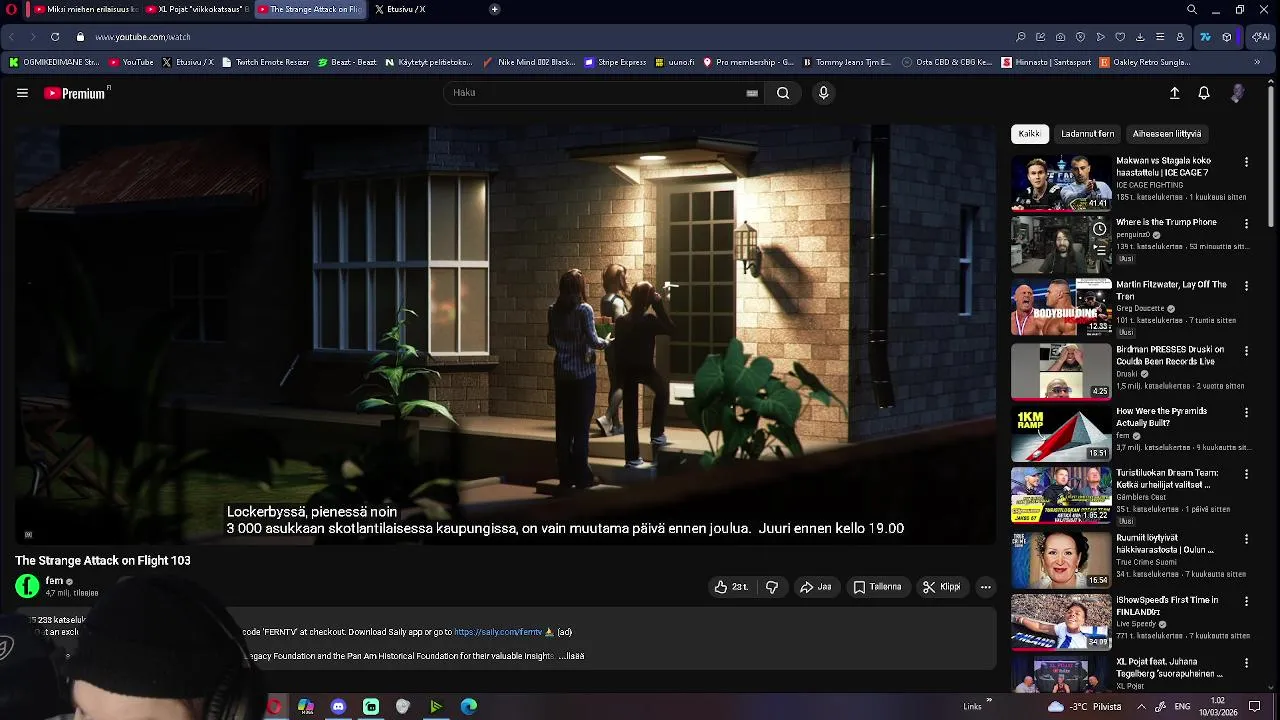Open options for Ruumiit löytyivät video
Image resolution: width=1280 pixels, height=720 pixels.
(1246, 539)
